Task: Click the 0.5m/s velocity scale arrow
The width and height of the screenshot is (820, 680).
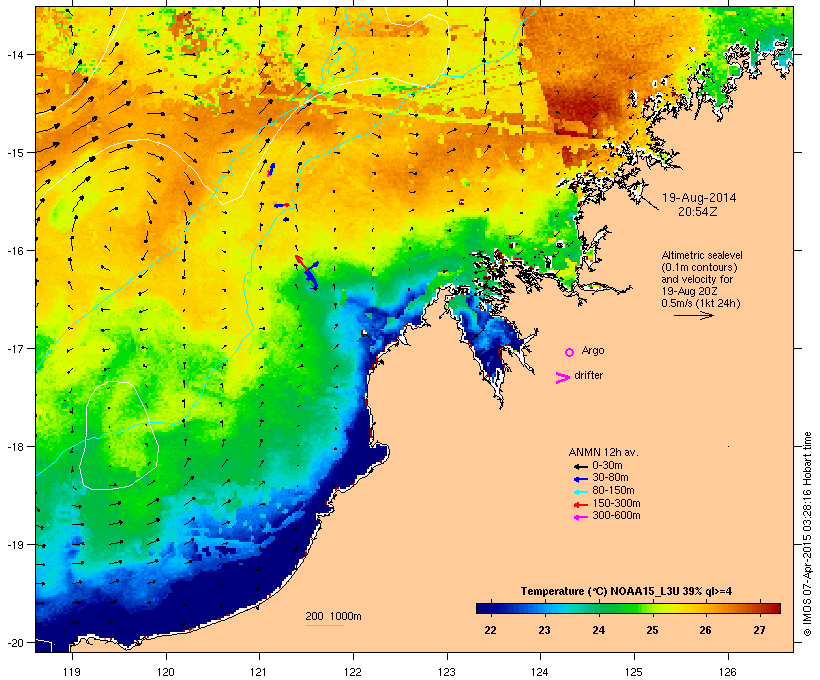Action: 693,315
